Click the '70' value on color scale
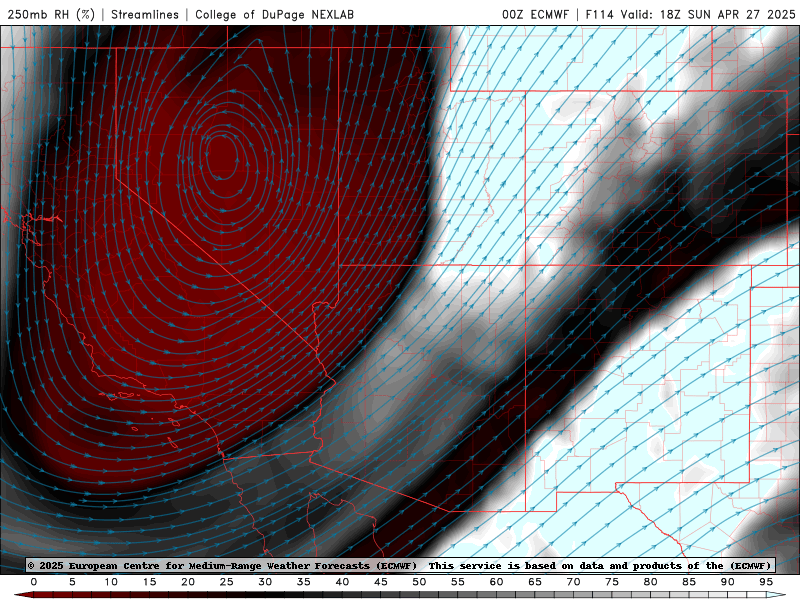This screenshot has height=600, width=800. click(x=573, y=582)
